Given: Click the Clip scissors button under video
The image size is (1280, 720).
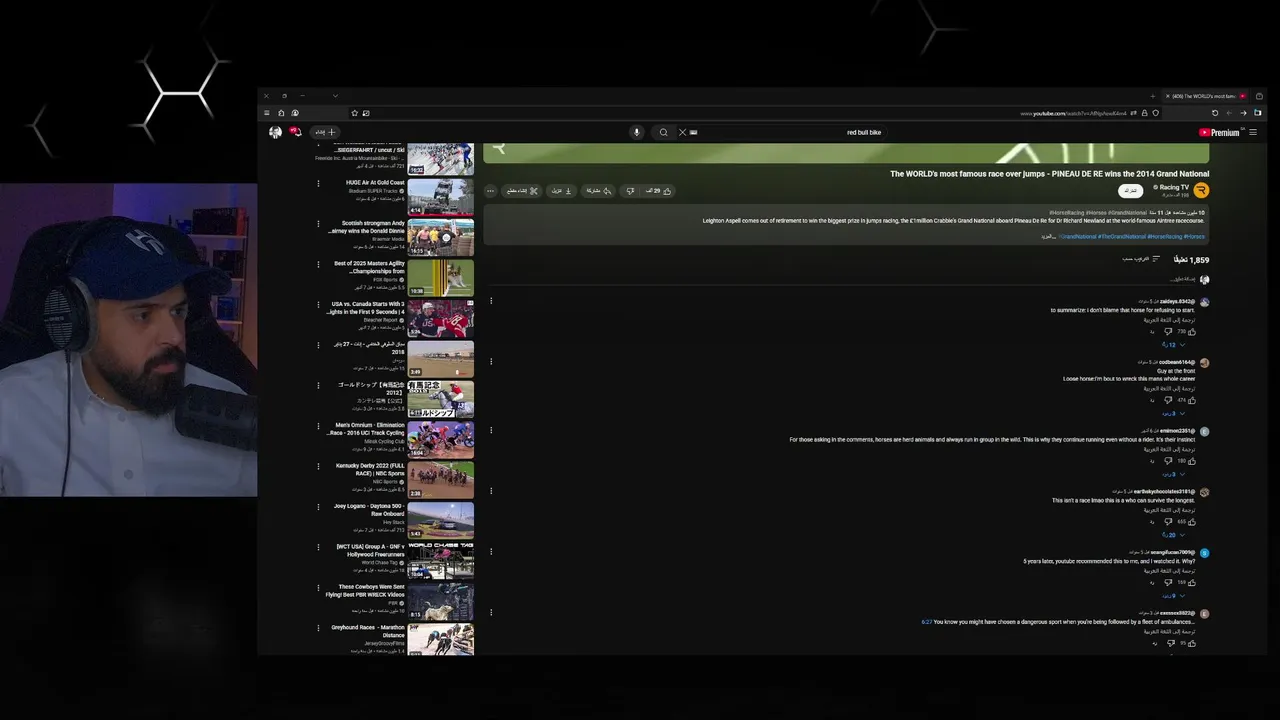Looking at the screenshot, I should point(522,191).
